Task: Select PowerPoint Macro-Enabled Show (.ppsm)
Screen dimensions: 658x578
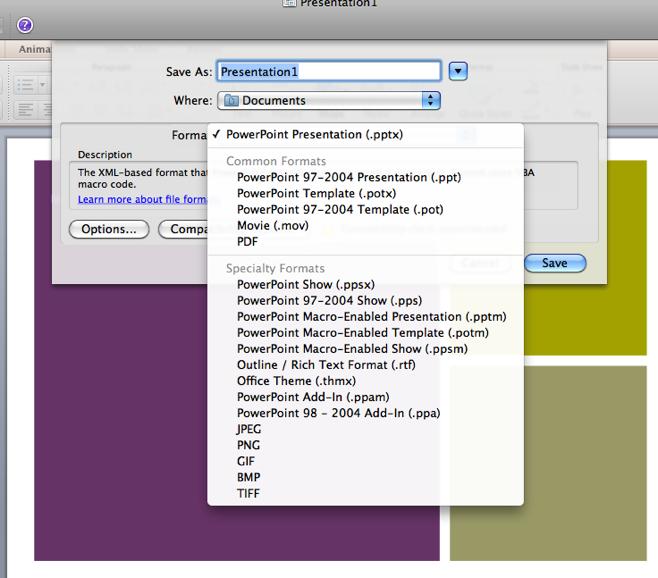Action: (x=365, y=349)
